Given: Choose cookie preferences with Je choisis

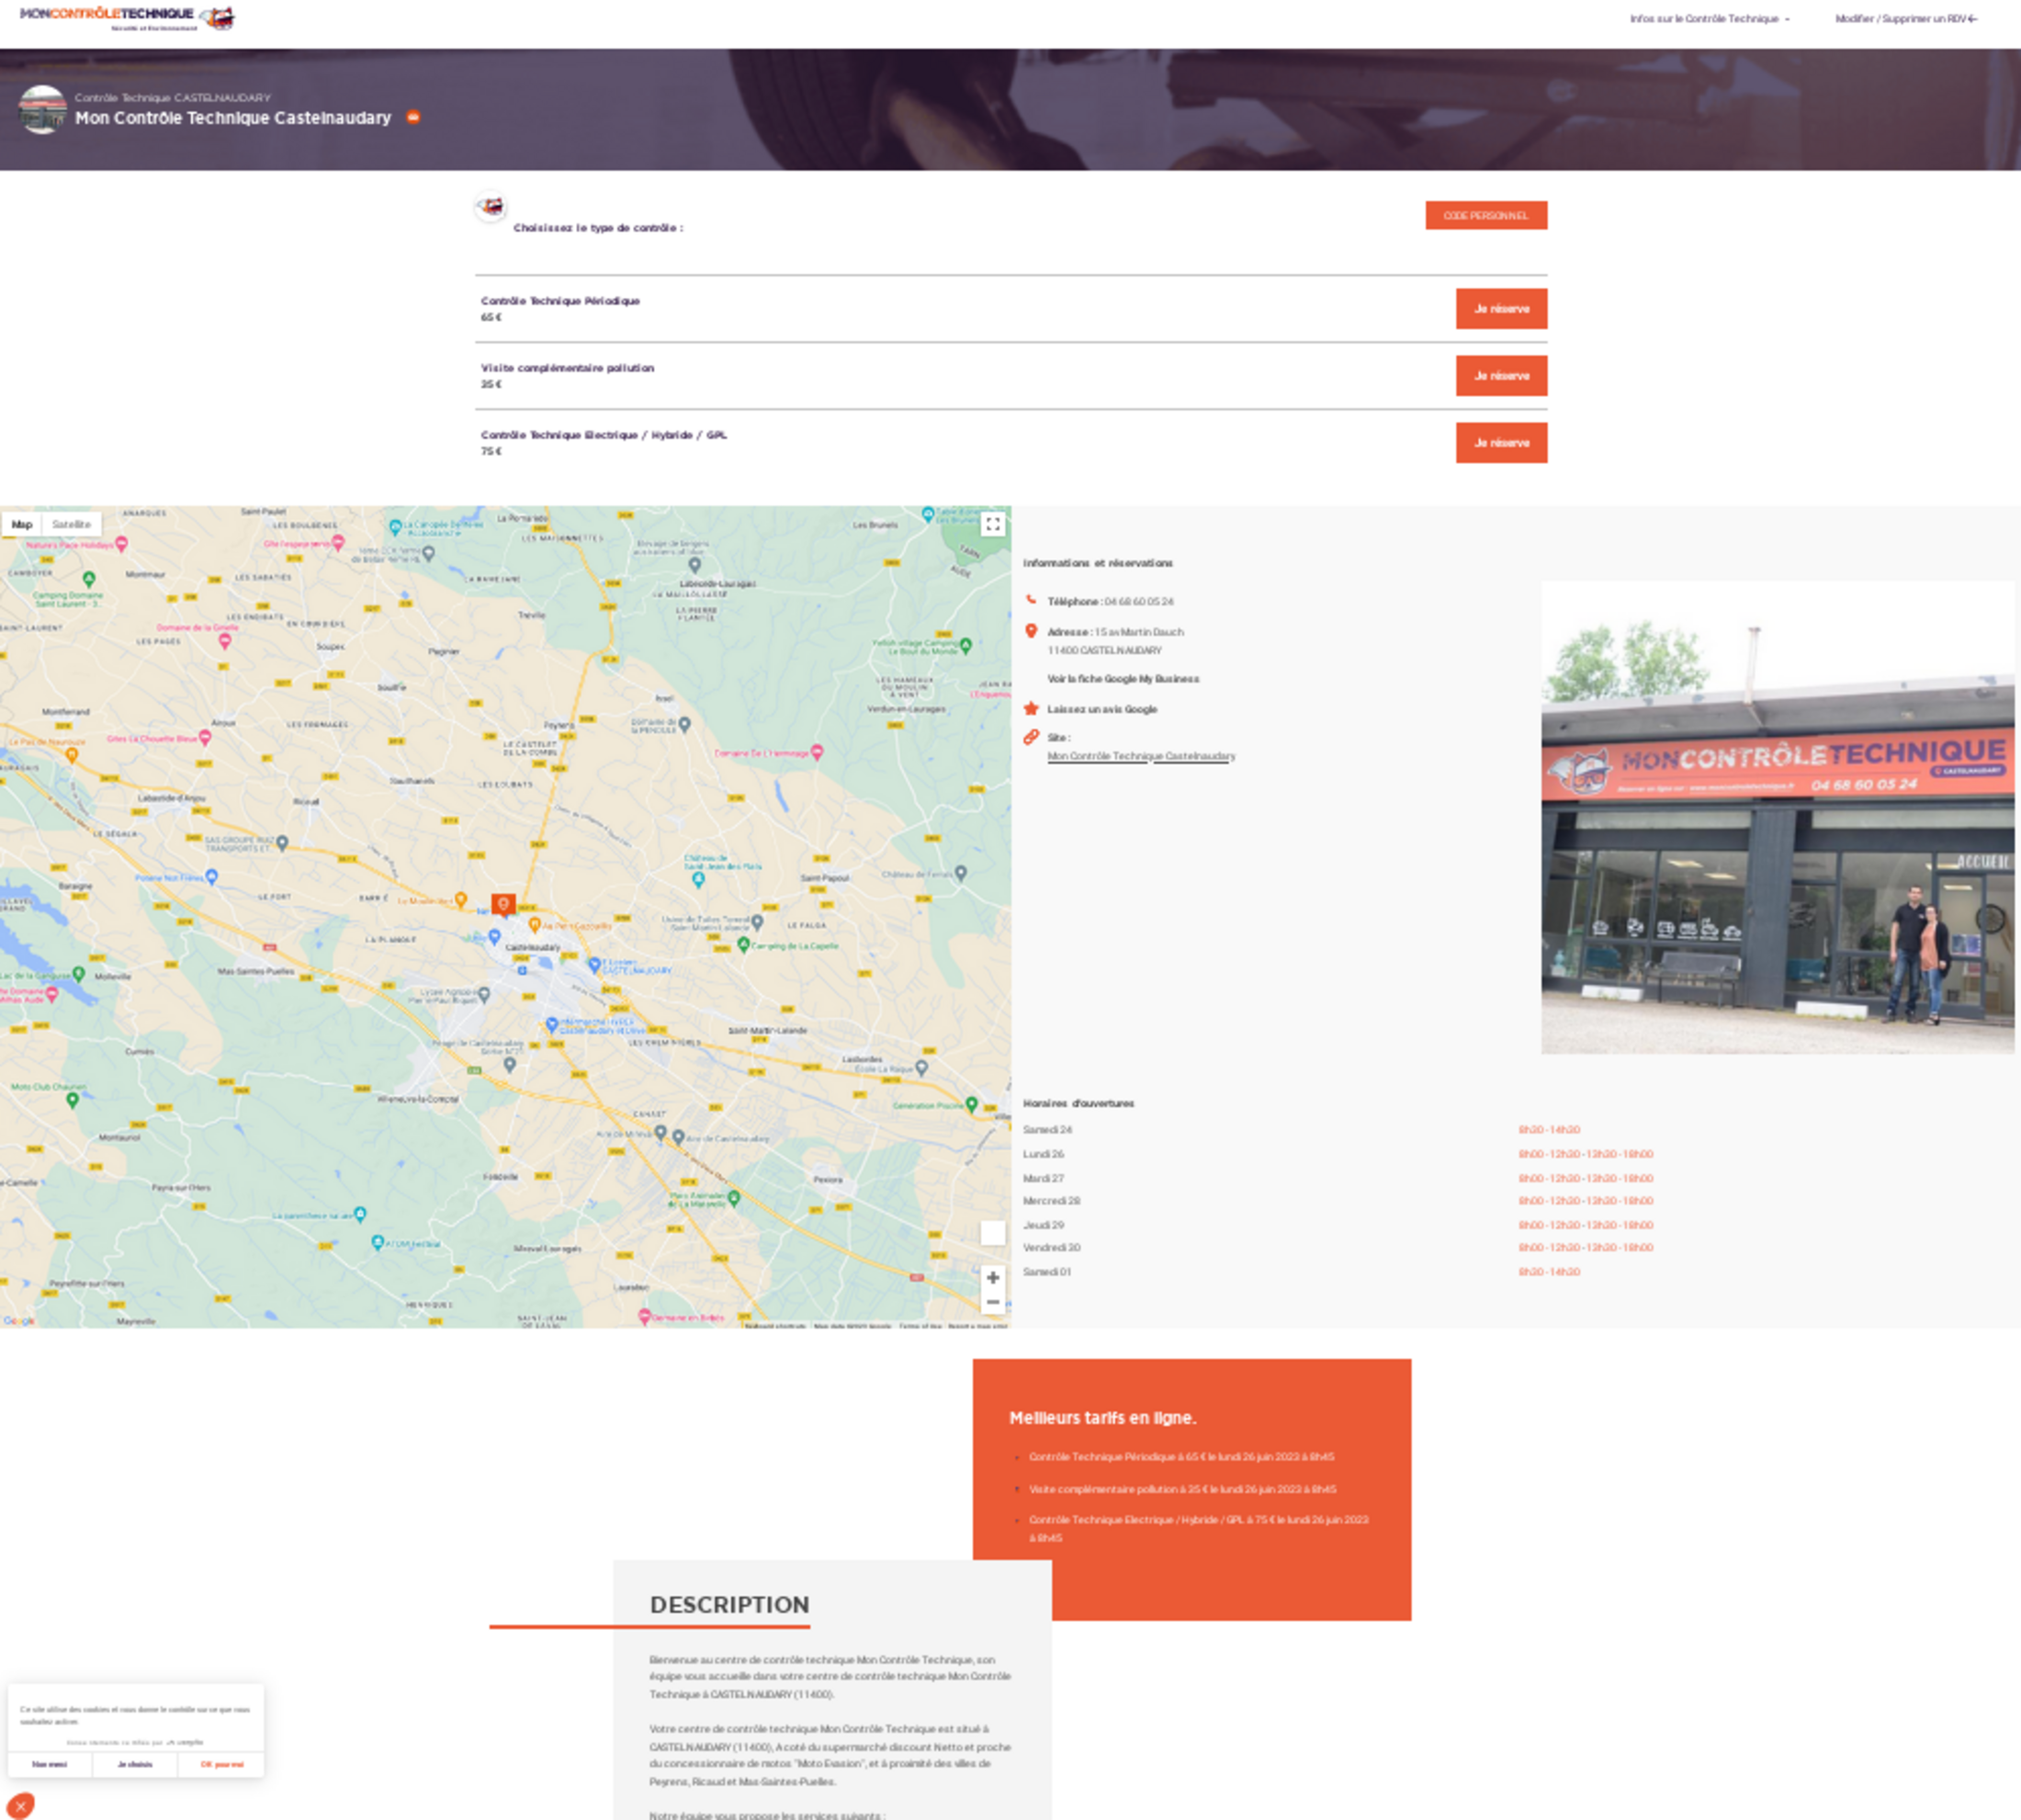Looking at the screenshot, I should tap(135, 1764).
